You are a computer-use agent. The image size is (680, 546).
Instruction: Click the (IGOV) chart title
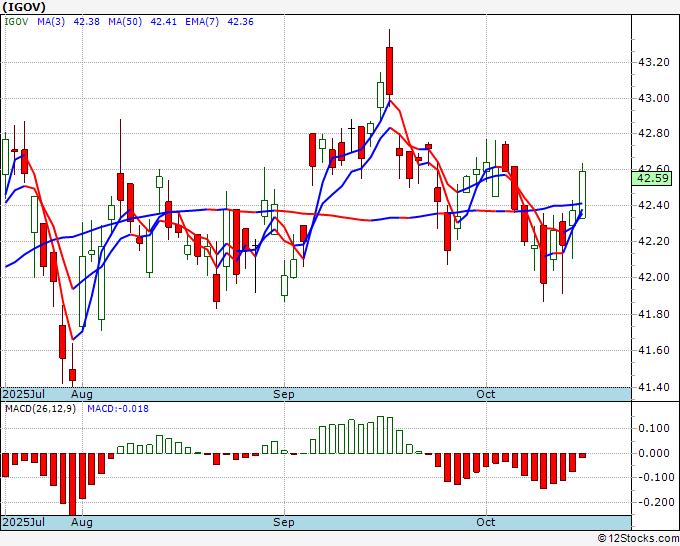tap(24, 7)
